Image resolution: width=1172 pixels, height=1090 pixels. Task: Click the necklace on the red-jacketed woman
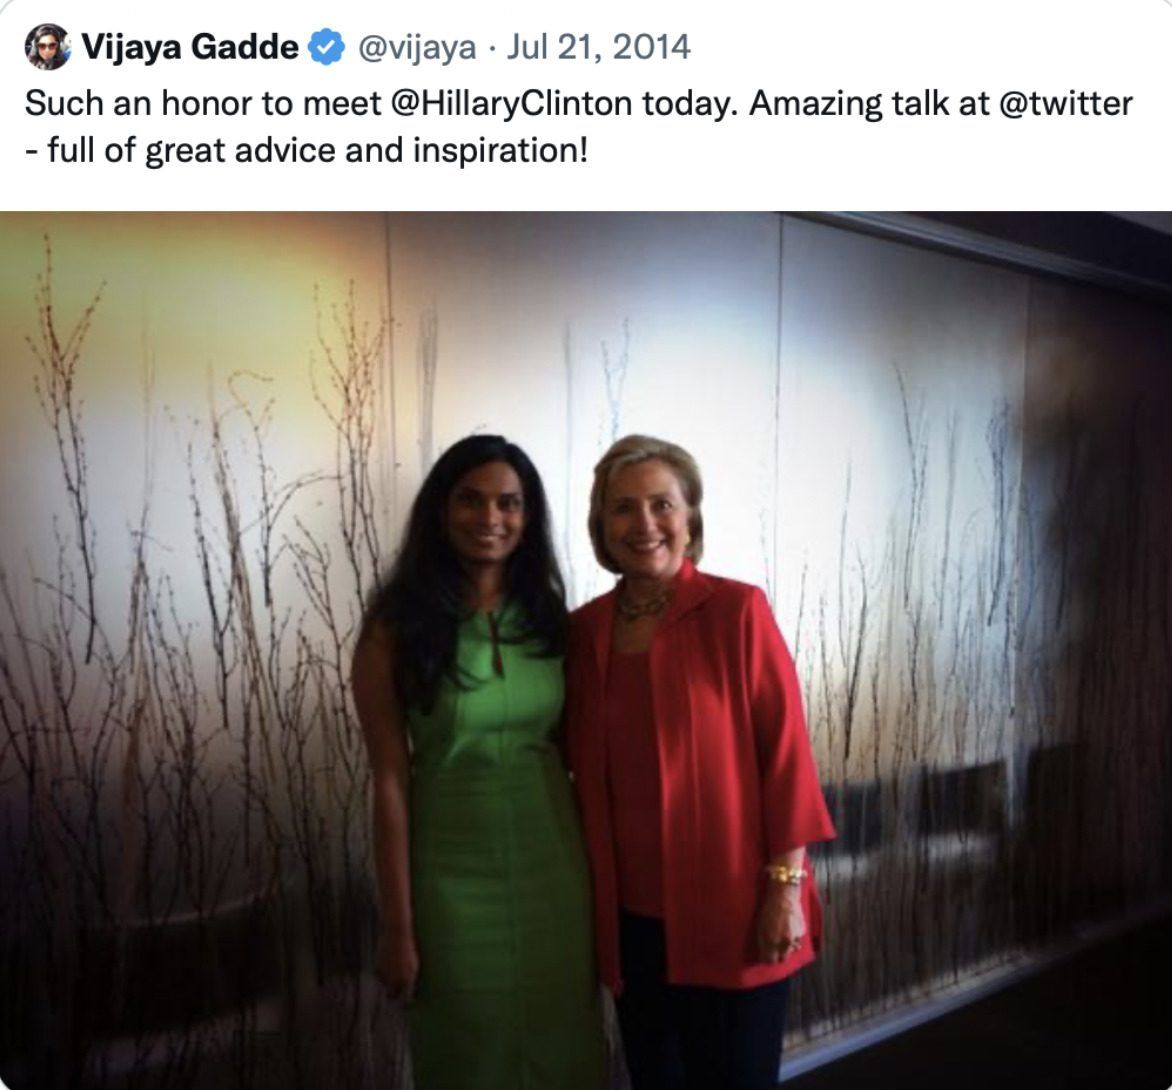pos(640,605)
